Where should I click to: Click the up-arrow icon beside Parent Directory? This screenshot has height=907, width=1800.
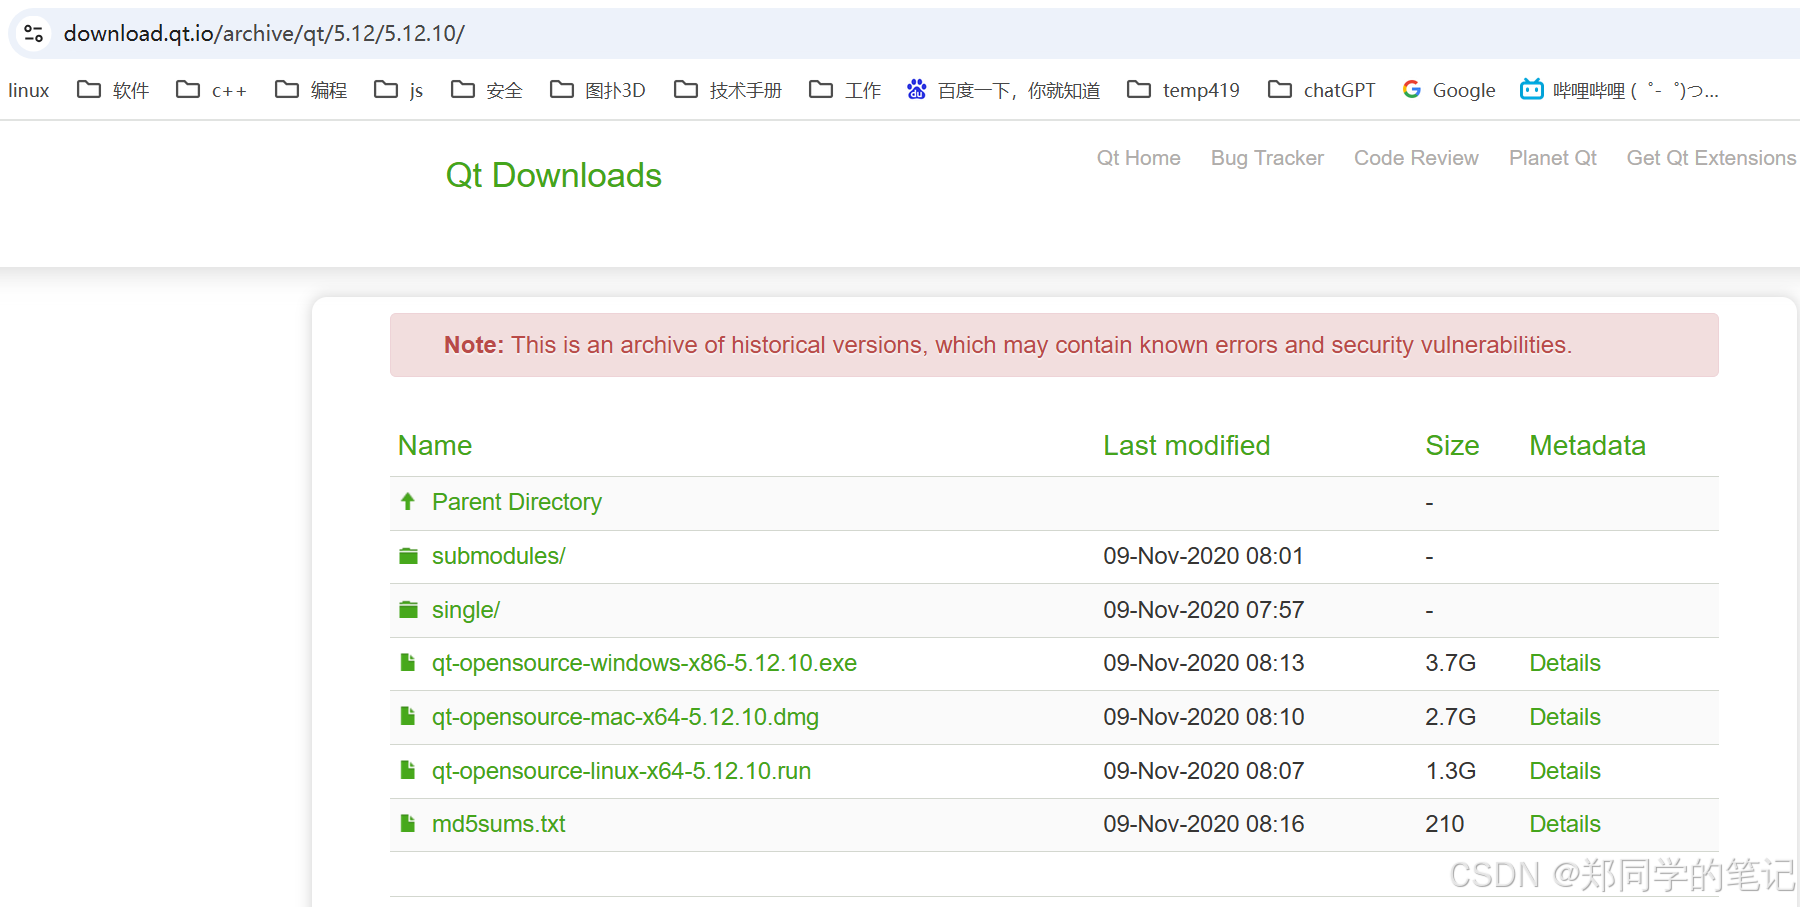tap(408, 501)
